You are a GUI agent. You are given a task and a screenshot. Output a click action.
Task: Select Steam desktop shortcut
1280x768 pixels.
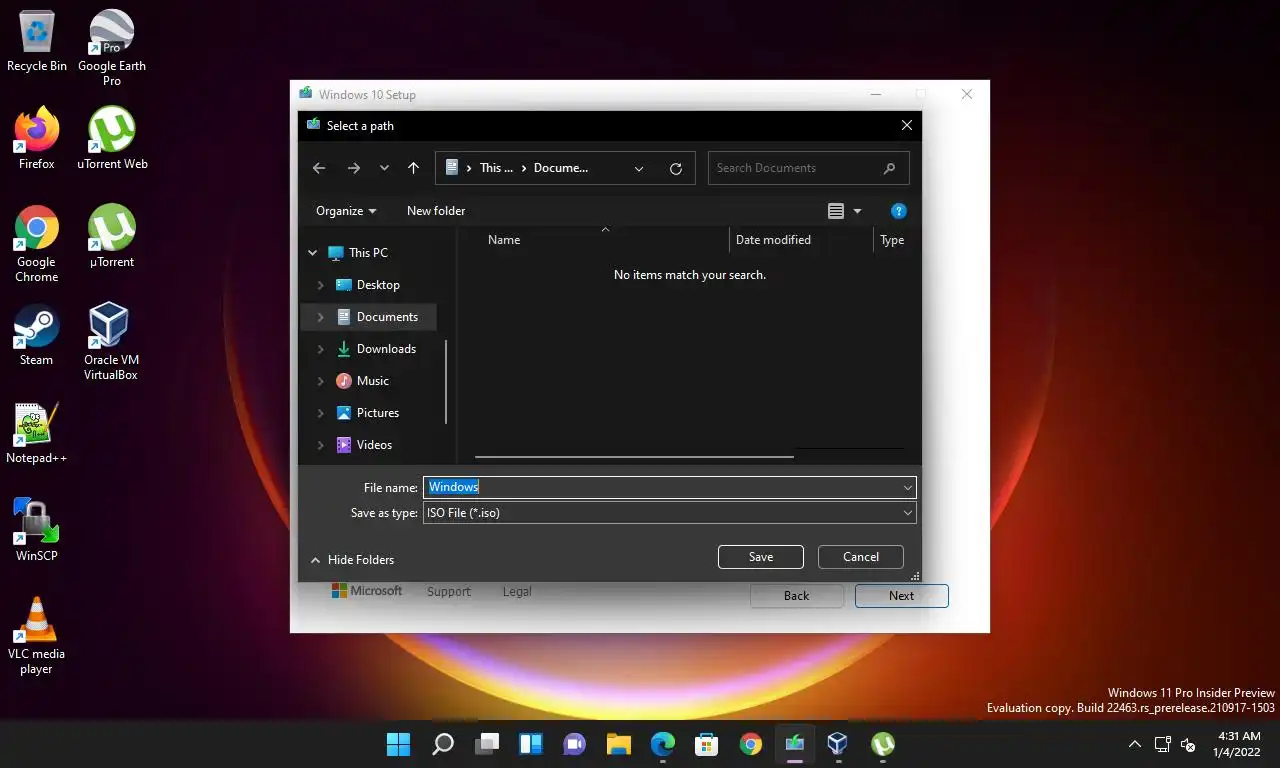pyautogui.click(x=37, y=335)
